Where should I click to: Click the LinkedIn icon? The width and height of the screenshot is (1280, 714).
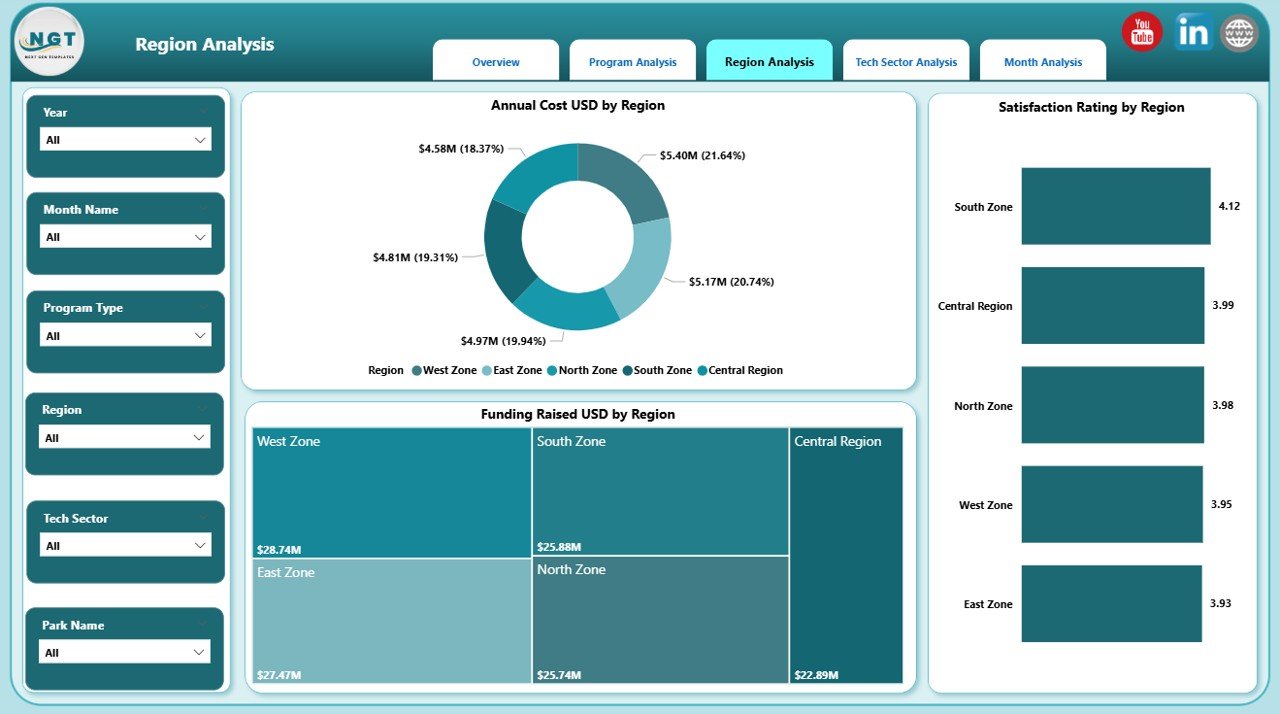[1192, 31]
